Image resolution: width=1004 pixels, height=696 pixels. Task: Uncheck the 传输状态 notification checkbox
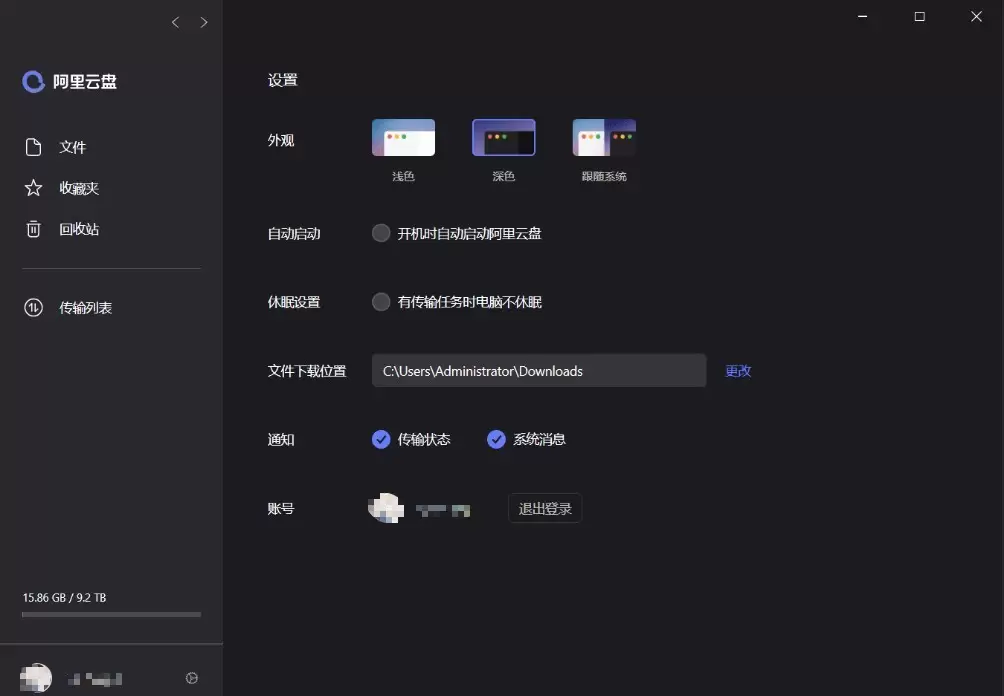pyautogui.click(x=381, y=439)
